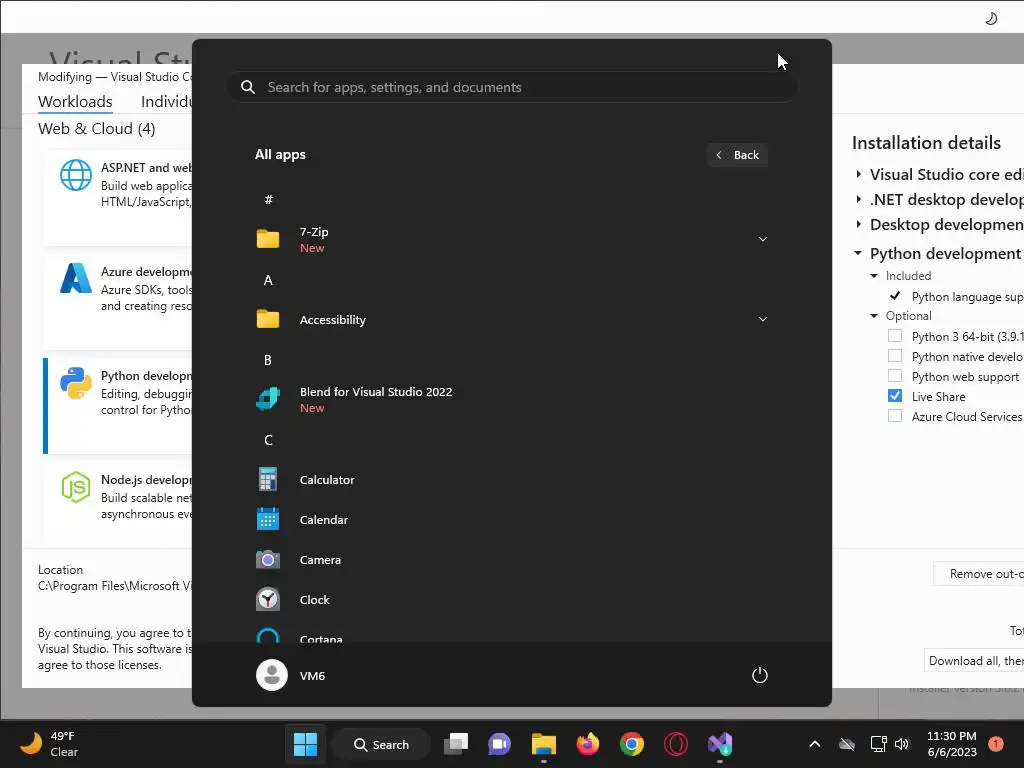The width and height of the screenshot is (1024, 768).
Task: Open the clock showing 11:30 PM
Action: coord(952,744)
